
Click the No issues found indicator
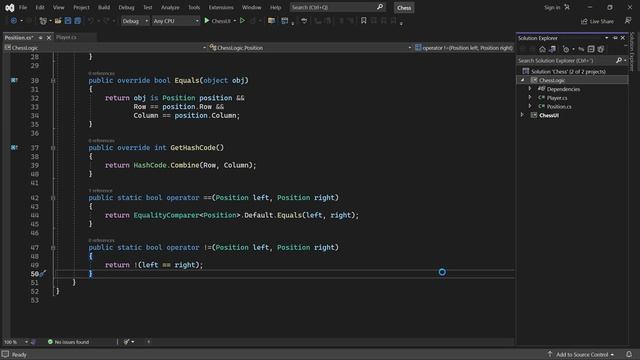(x=68, y=342)
